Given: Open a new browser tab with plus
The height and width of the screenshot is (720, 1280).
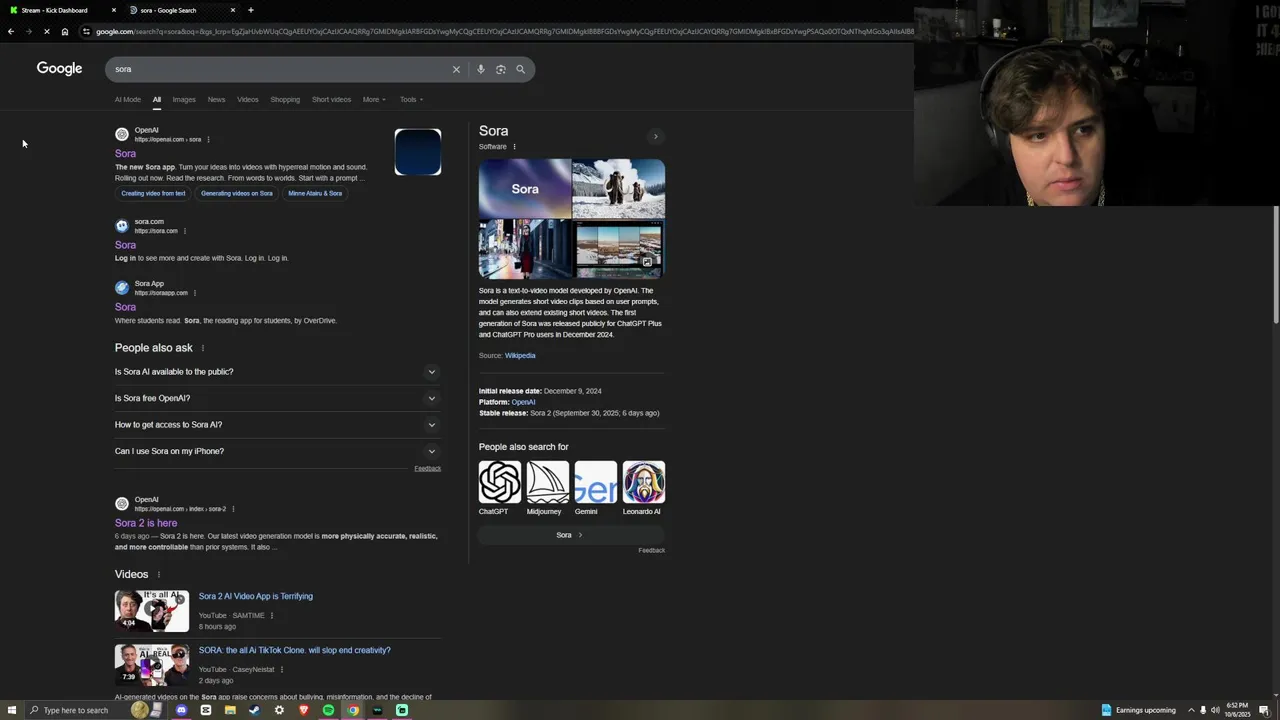Looking at the screenshot, I should click(x=251, y=10).
